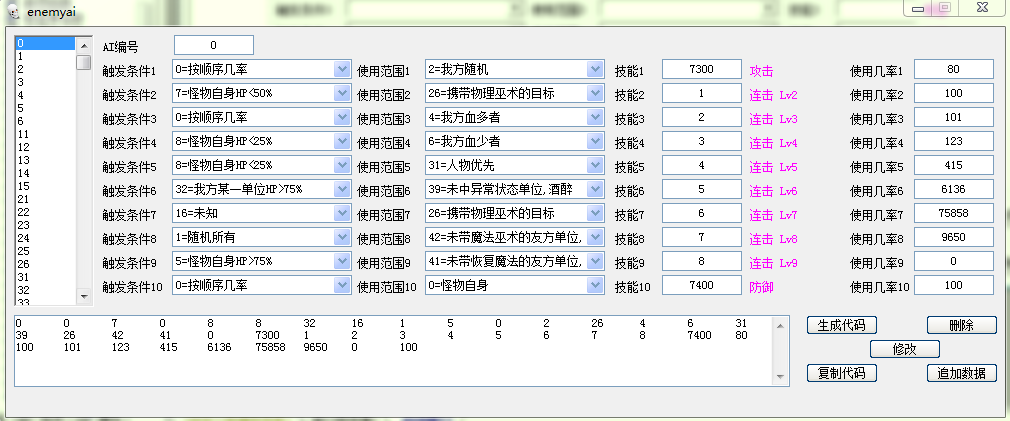Expand the 使用范围10 dropdown
This screenshot has width=1010, height=421.
tap(595, 285)
